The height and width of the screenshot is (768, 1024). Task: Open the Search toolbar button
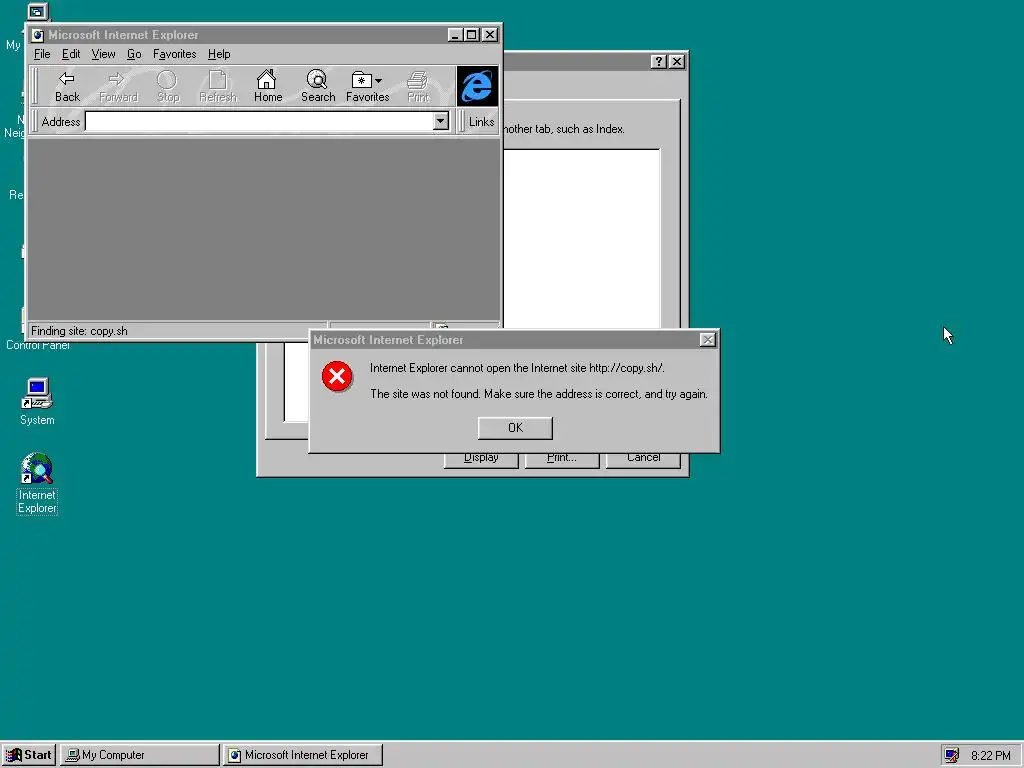318,86
